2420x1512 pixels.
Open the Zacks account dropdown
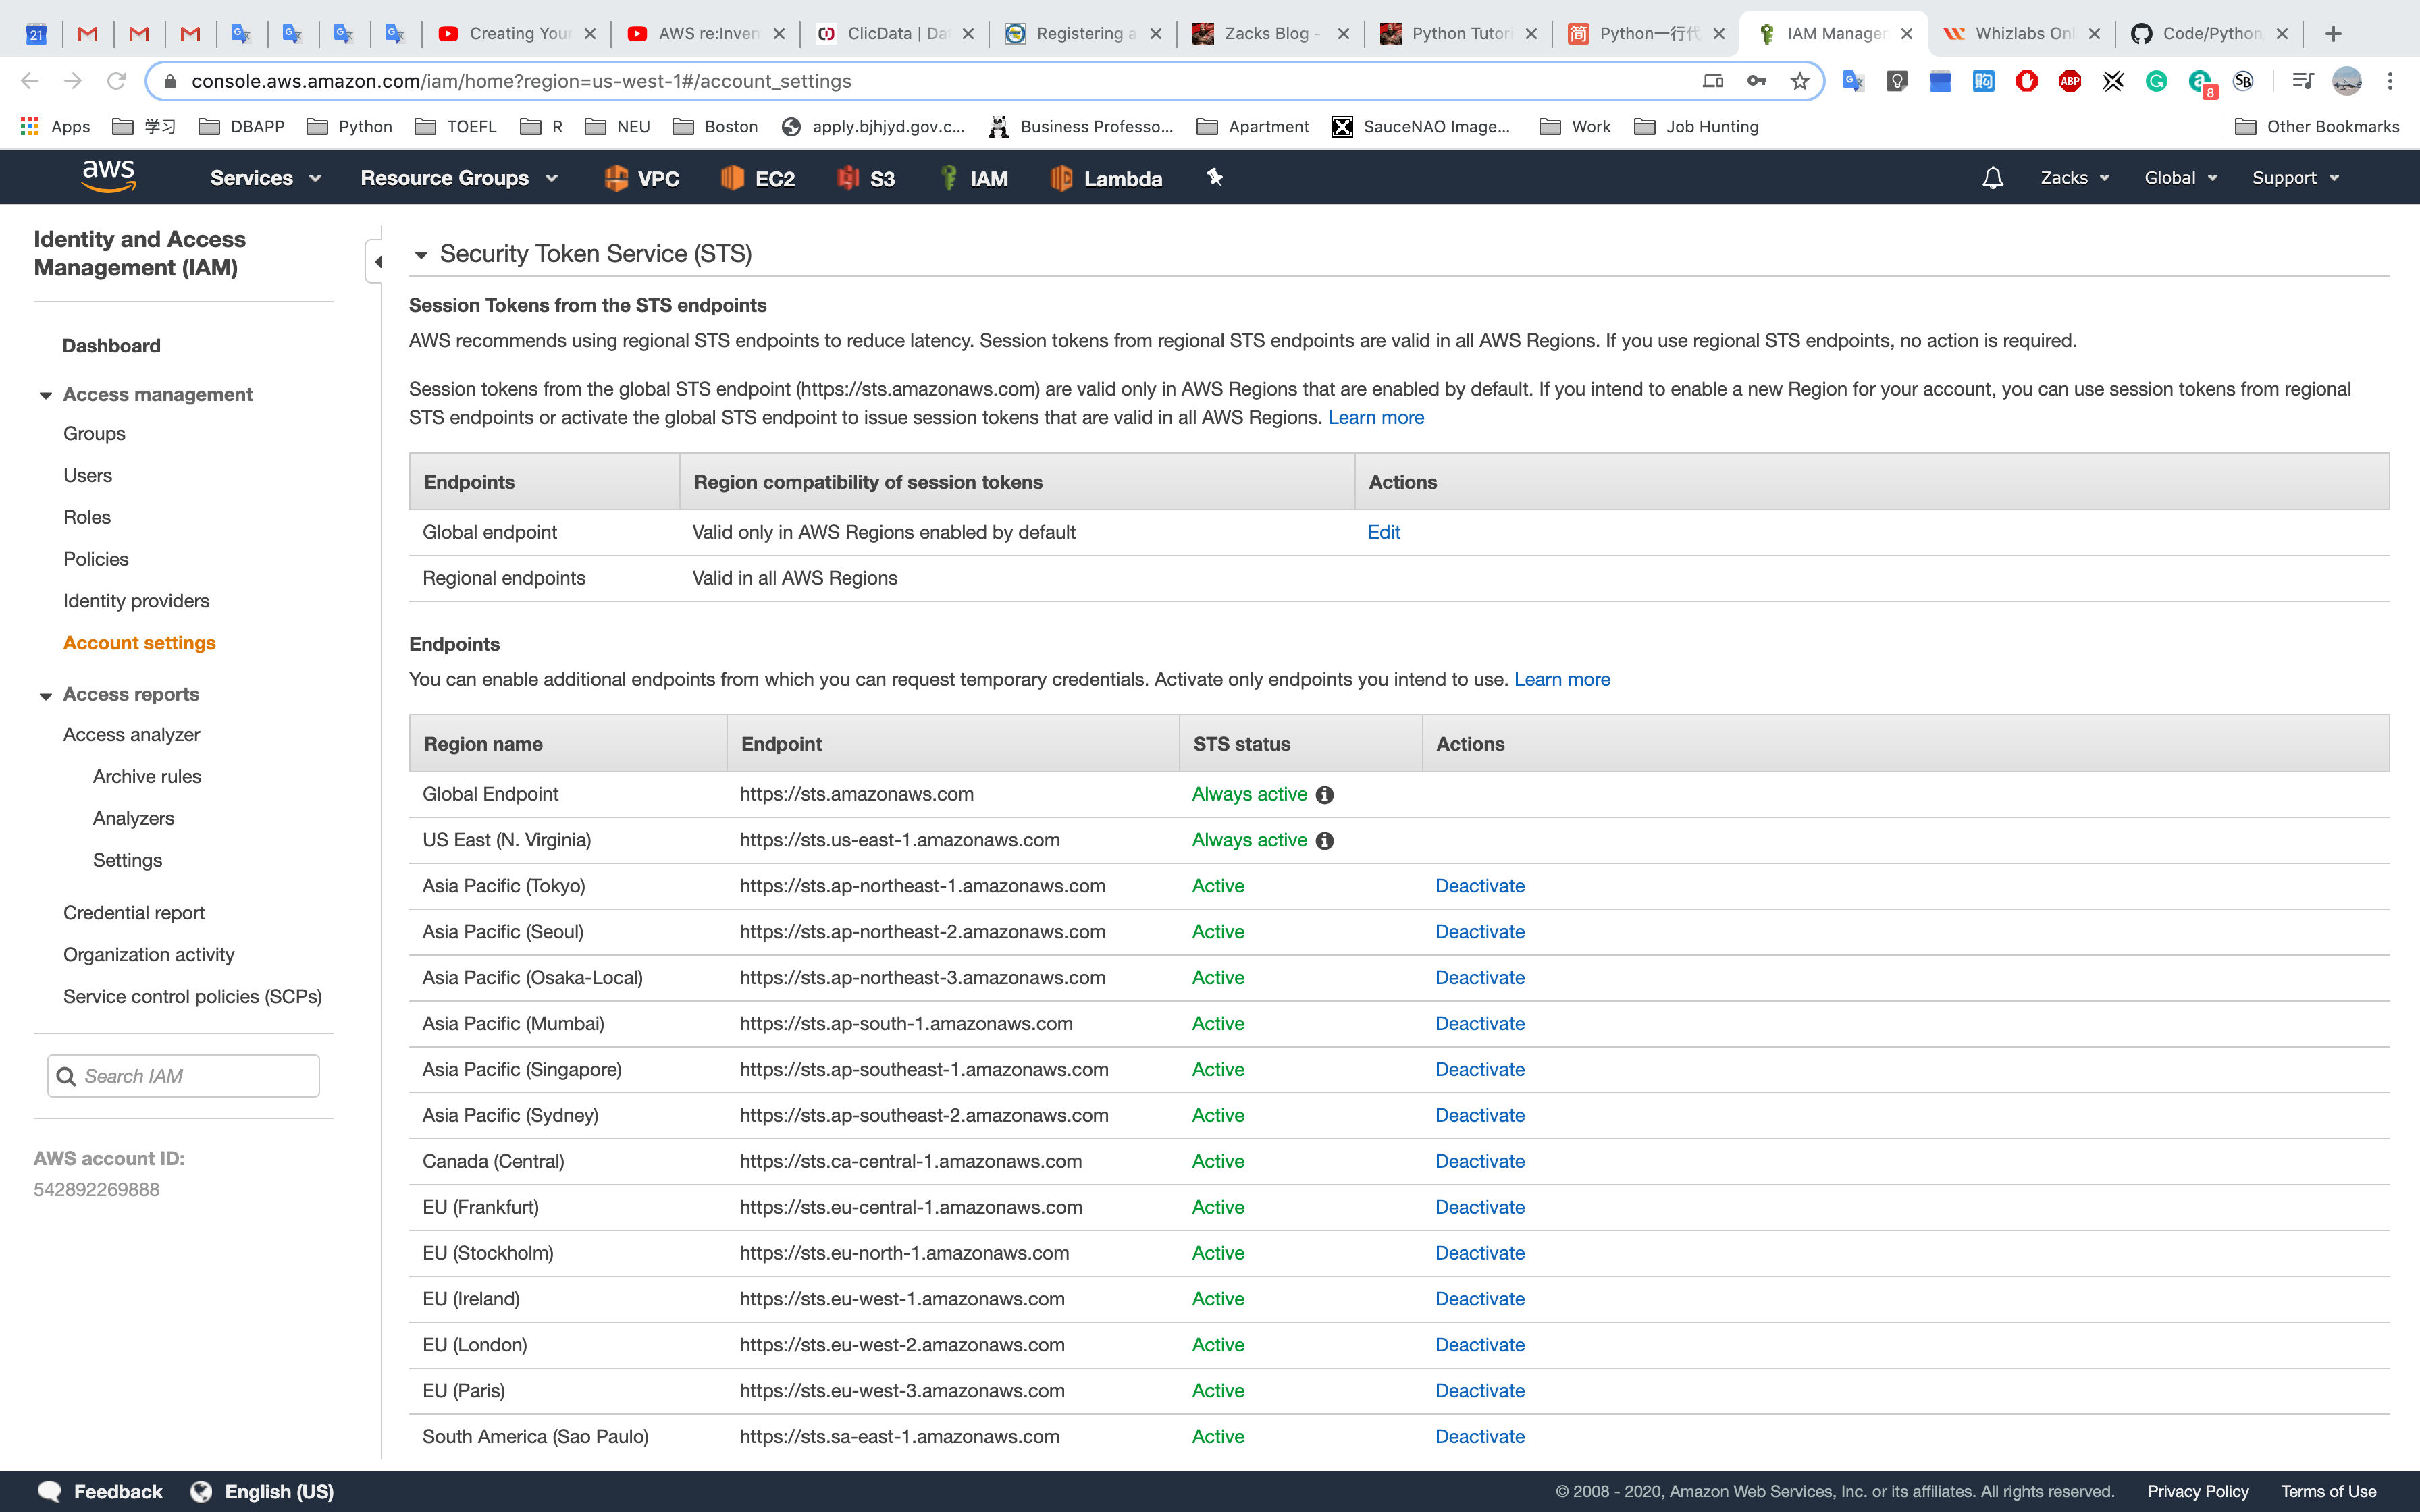[x=2074, y=178]
